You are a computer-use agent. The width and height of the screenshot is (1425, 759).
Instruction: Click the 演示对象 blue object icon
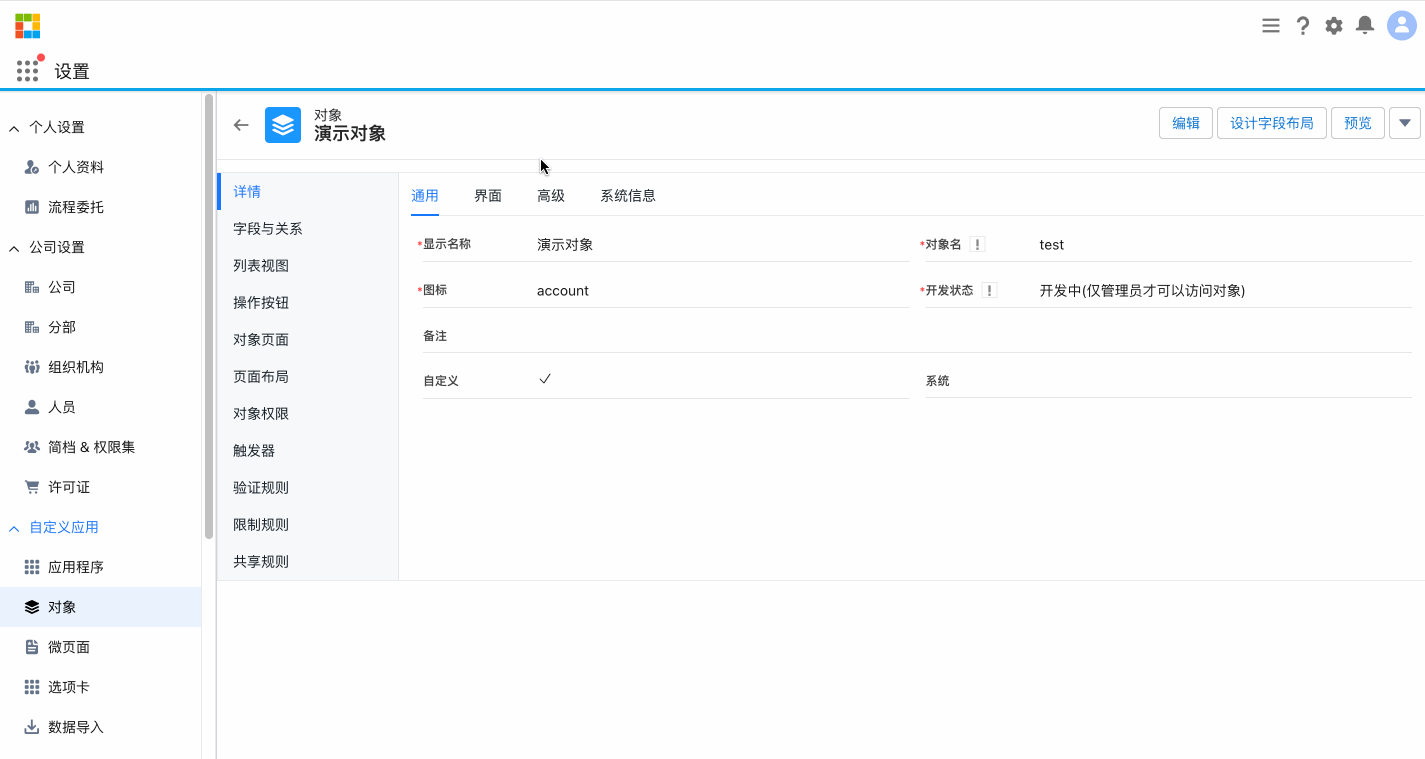(283, 125)
